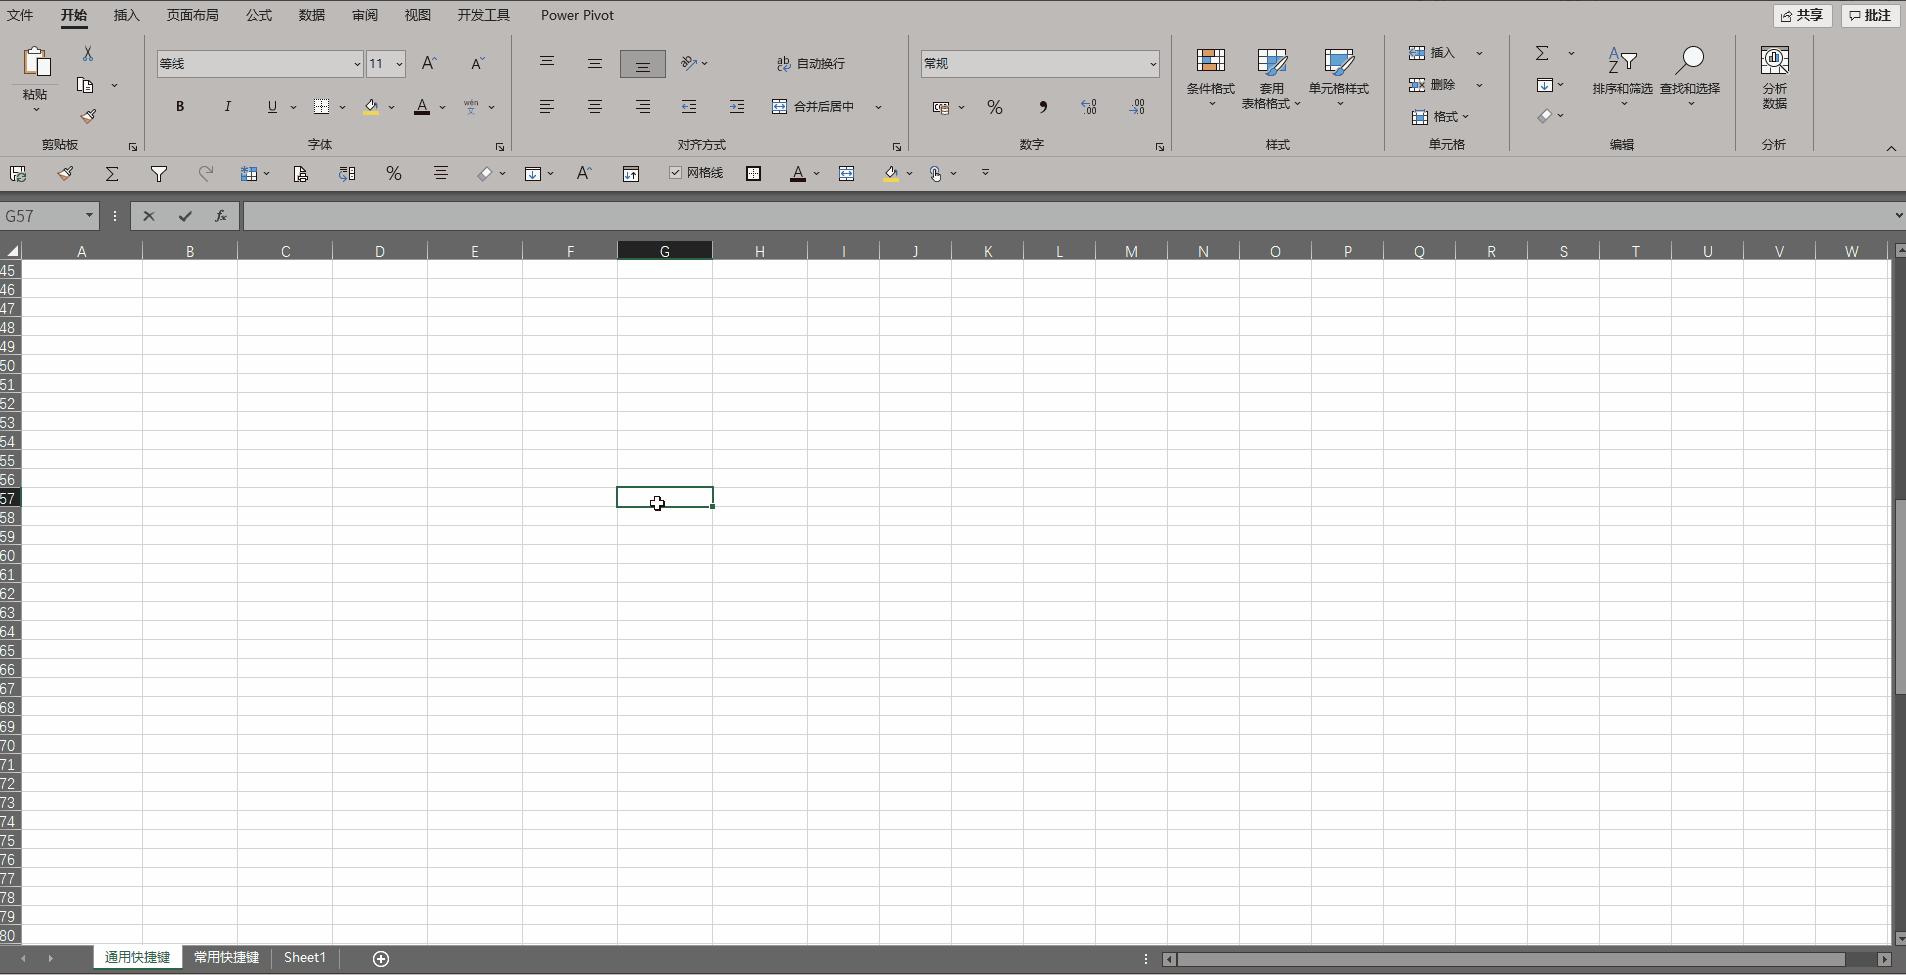Align text right in the ribbon
The image size is (1906, 975).
click(642, 106)
